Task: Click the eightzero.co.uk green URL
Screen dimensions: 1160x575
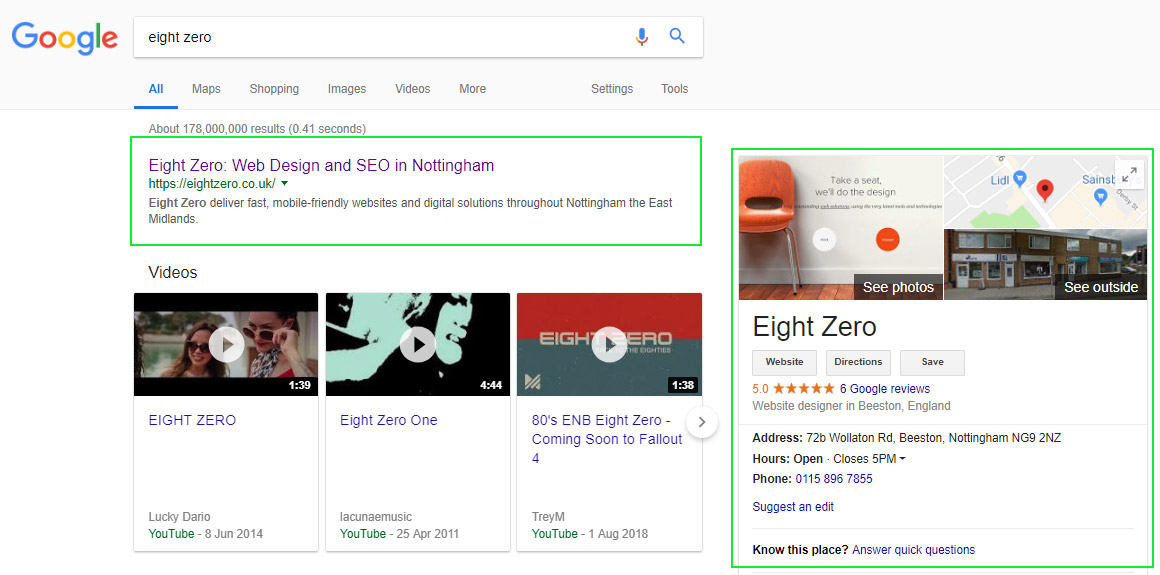Action: (212, 184)
